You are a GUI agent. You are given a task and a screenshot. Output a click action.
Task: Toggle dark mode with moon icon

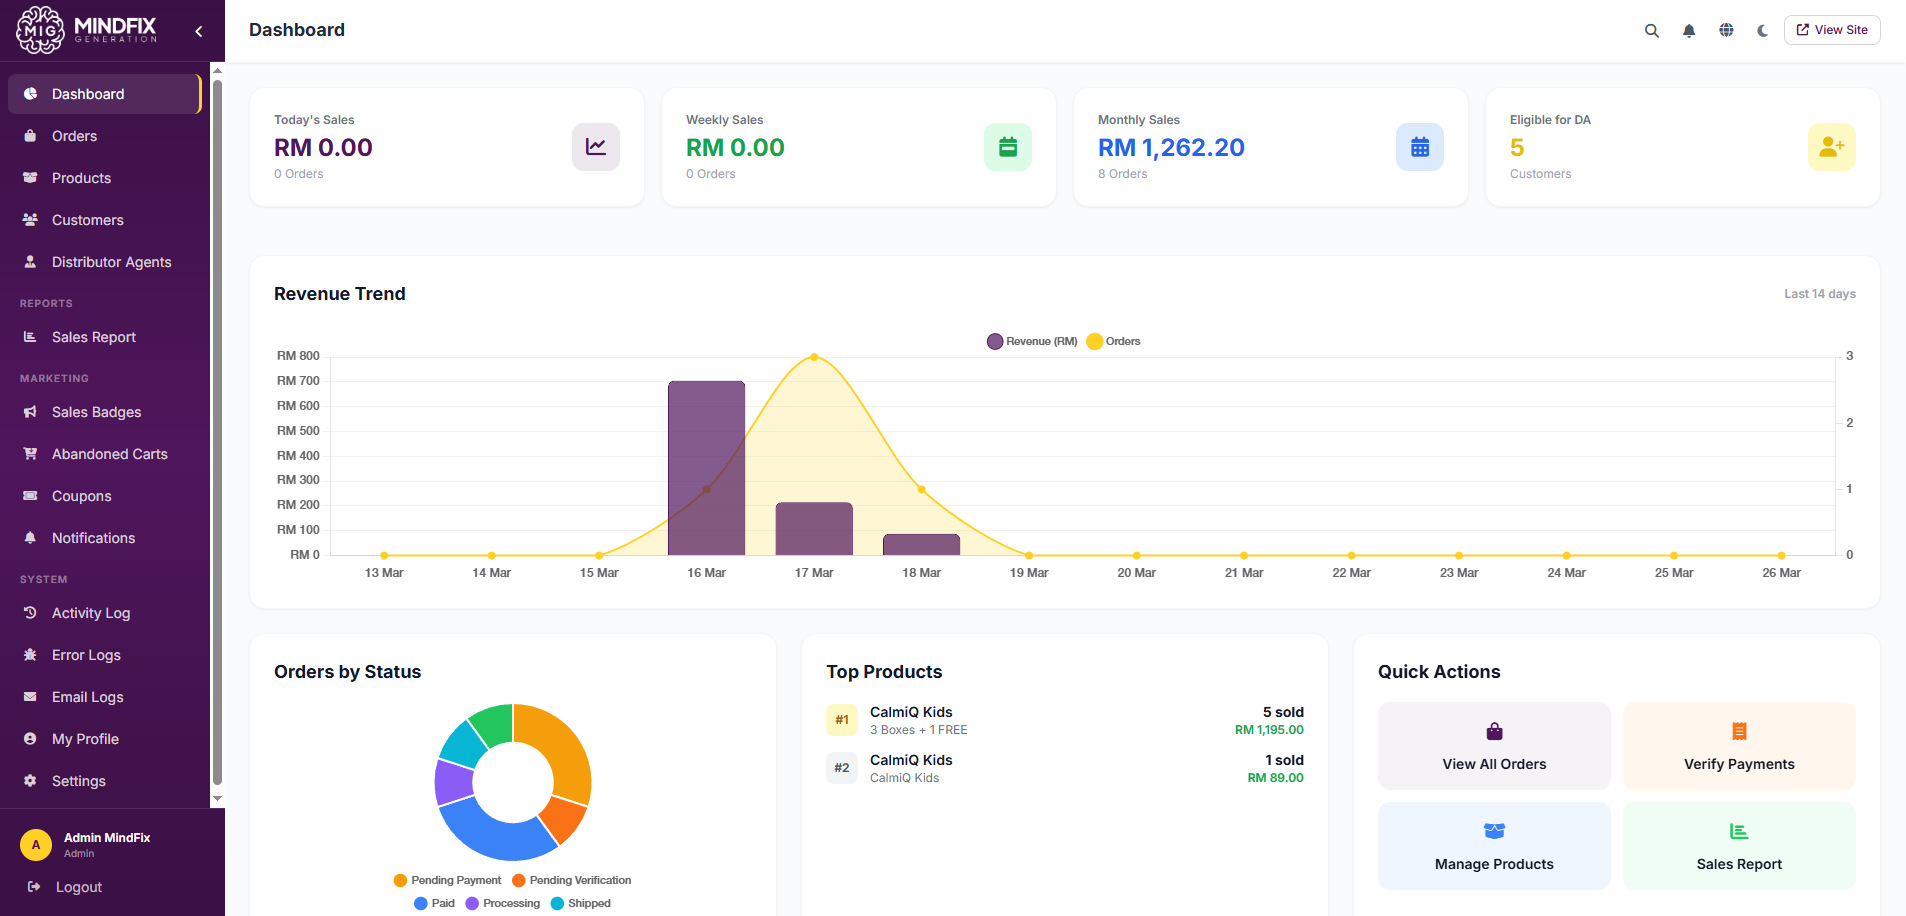point(1762,31)
